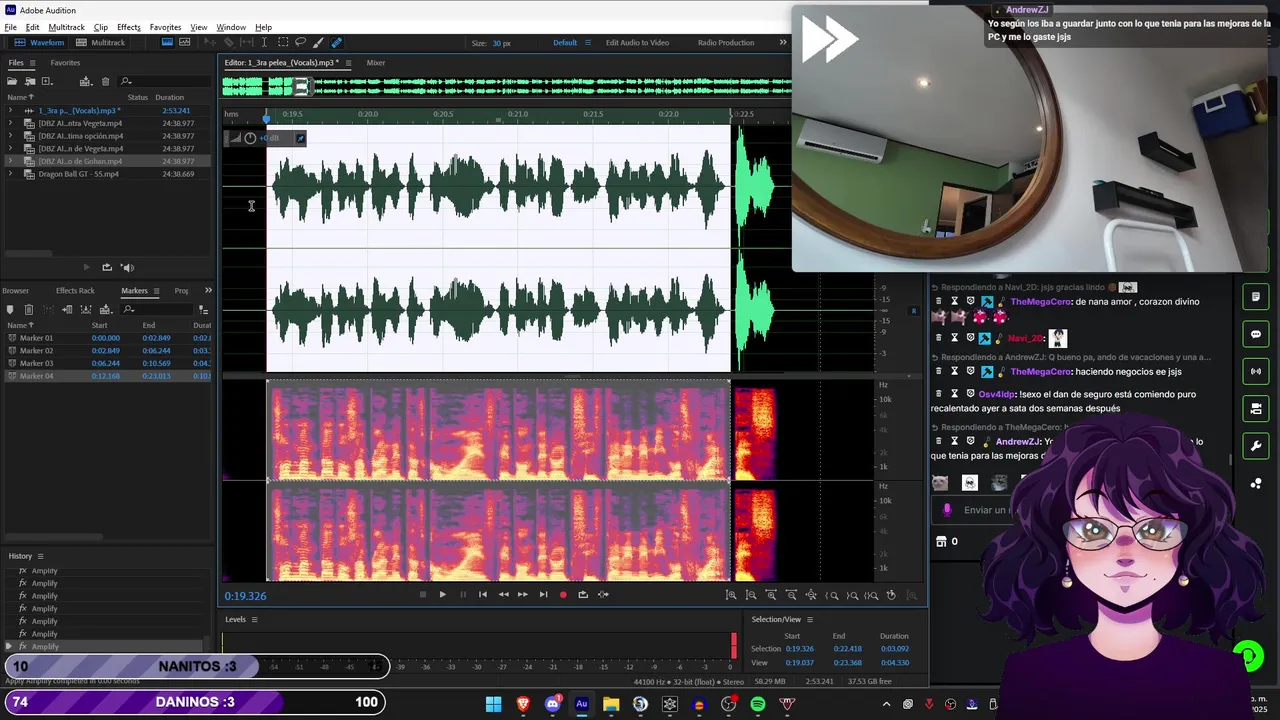The width and height of the screenshot is (1280, 720).
Task: Click Zoom Out Amplitude icon
Action: coord(751,595)
